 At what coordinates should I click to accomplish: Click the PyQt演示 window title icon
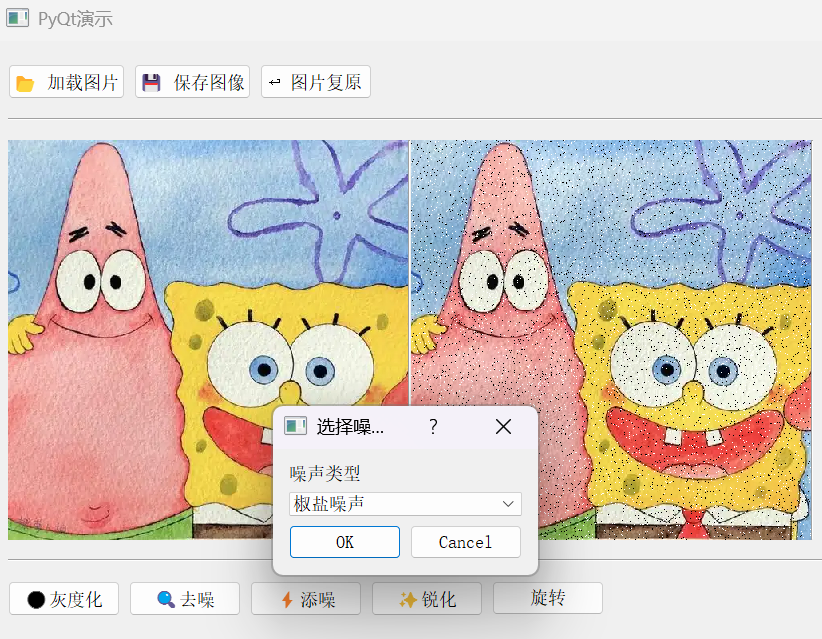(x=17, y=18)
